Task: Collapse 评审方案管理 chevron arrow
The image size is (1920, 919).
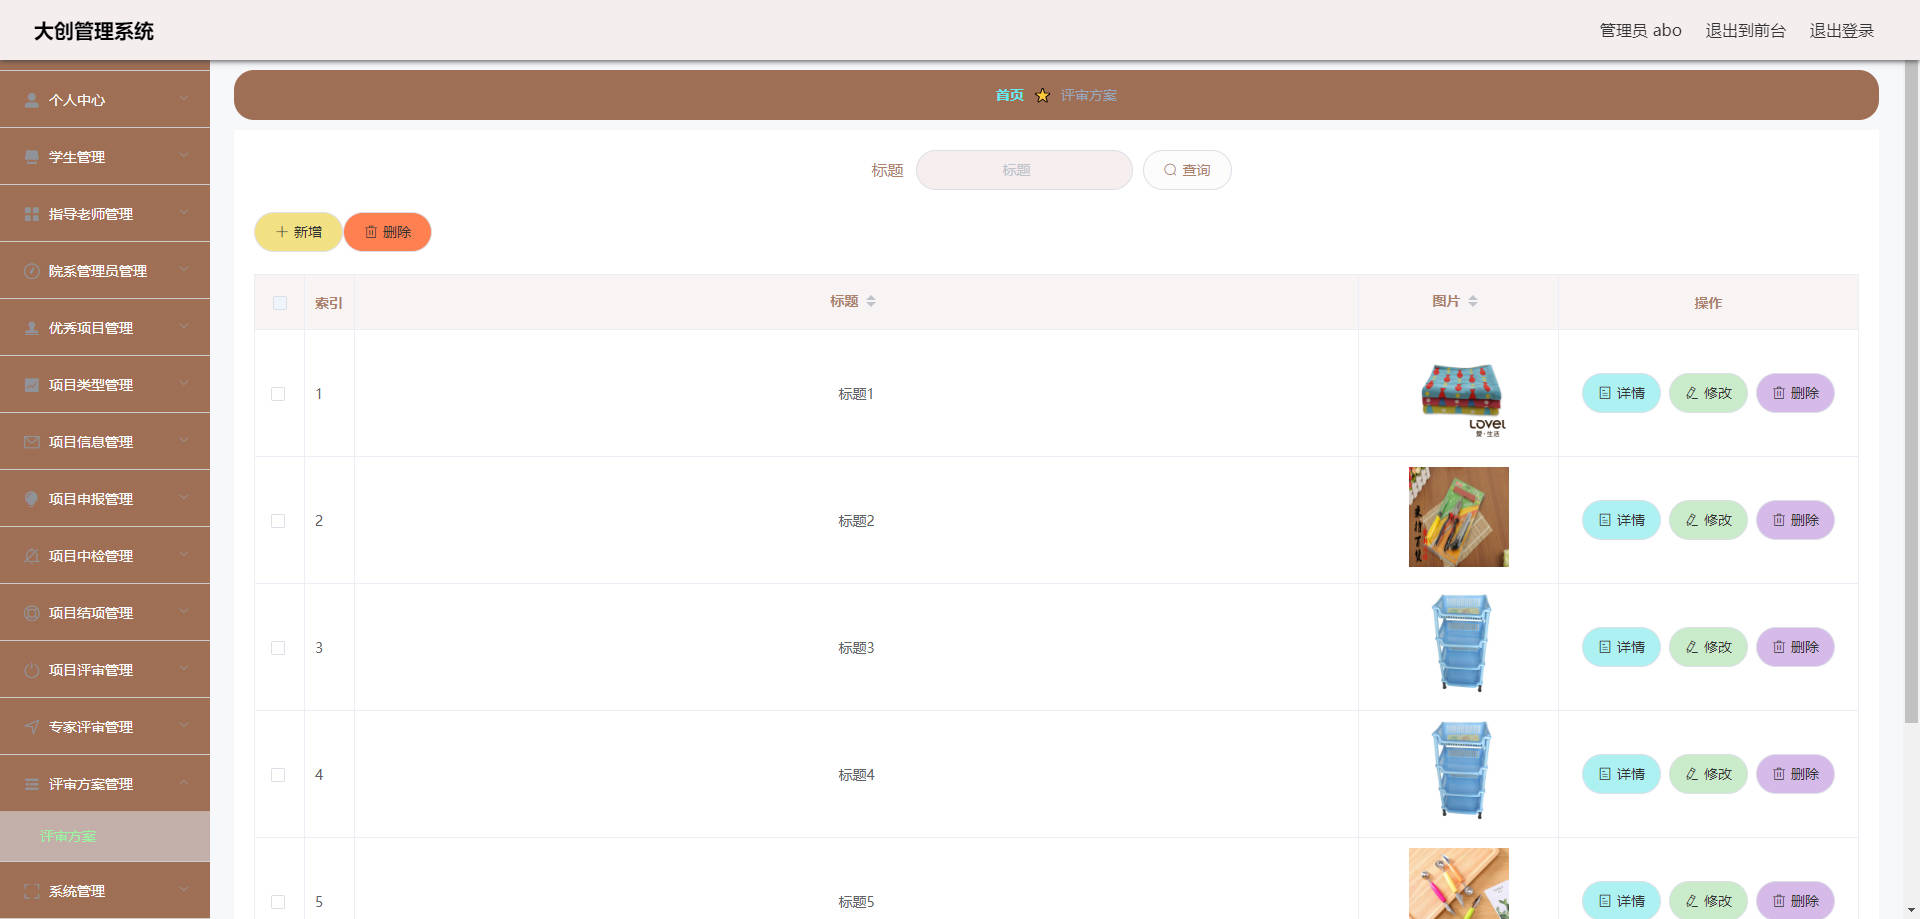Action: (184, 783)
